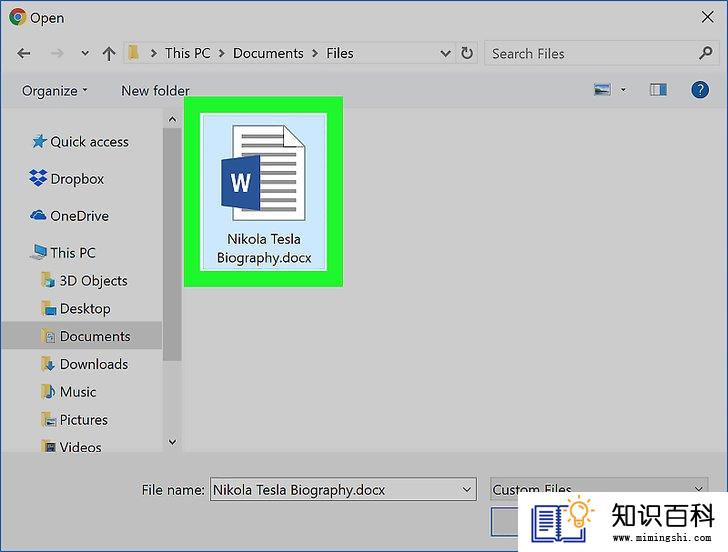The height and width of the screenshot is (552, 728).
Task: Select the Nikola Tesla Biography Word file icon
Action: pyautogui.click(x=263, y=174)
